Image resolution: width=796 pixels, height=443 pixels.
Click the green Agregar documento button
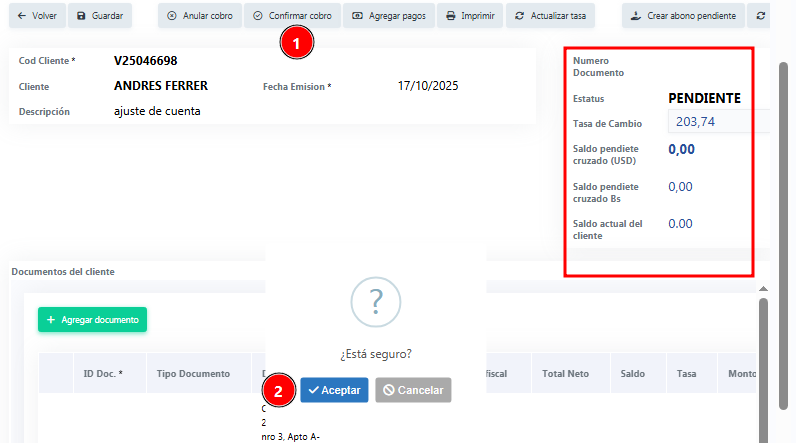coord(92,319)
